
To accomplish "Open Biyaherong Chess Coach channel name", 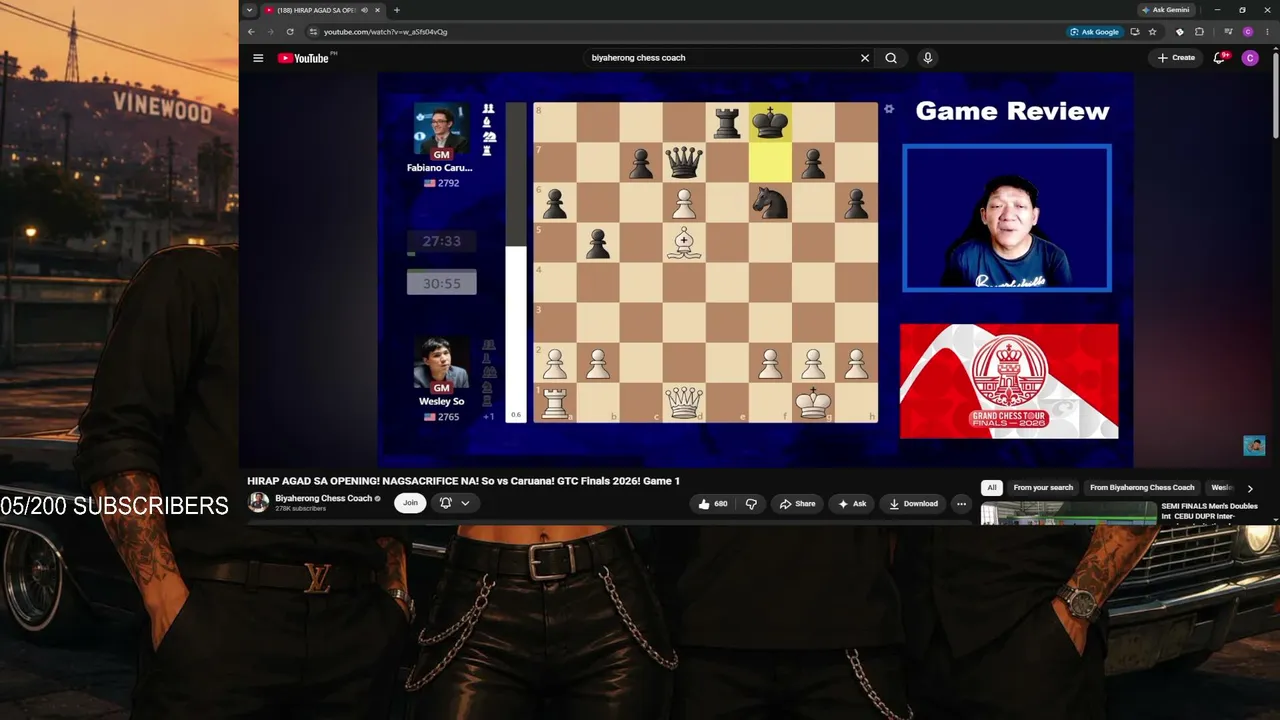I will coord(323,498).
